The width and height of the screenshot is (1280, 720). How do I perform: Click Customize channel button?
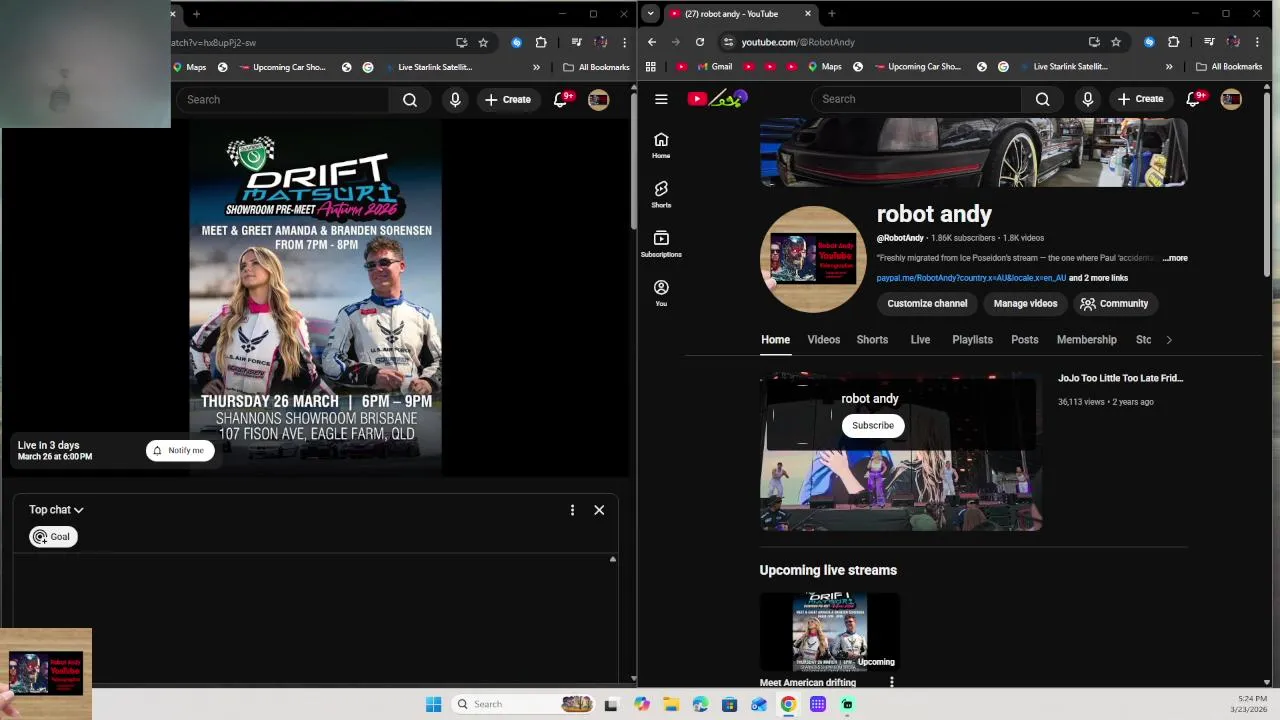(927, 304)
